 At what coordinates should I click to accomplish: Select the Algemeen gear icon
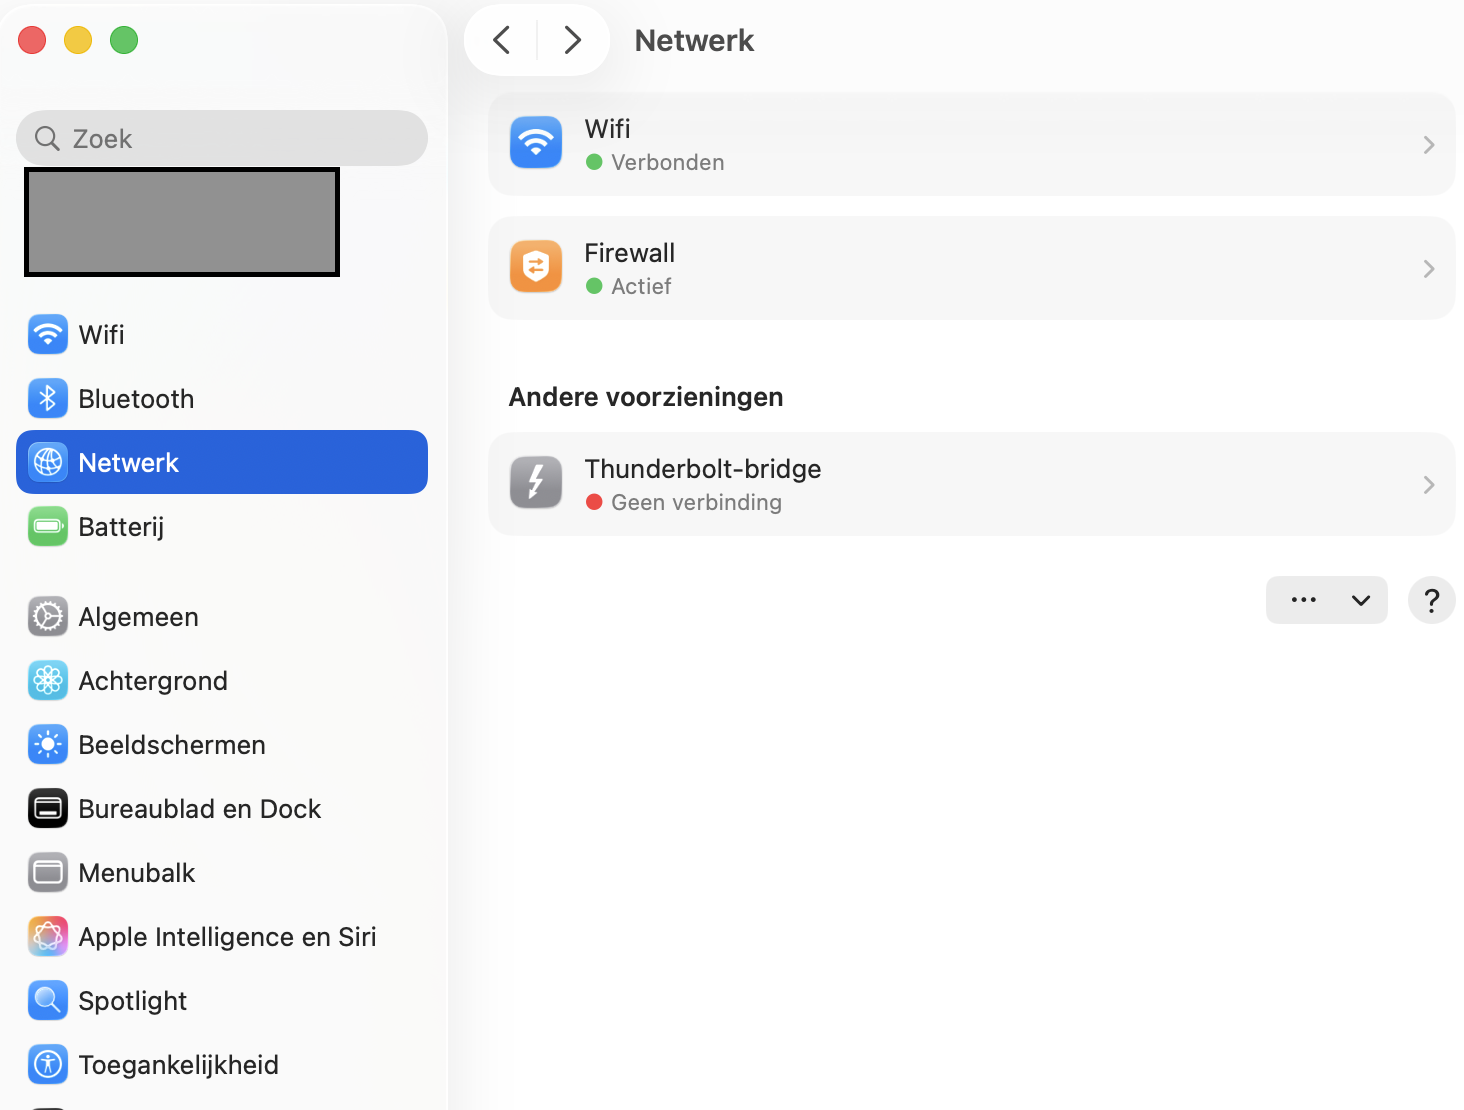coord(47,616)
